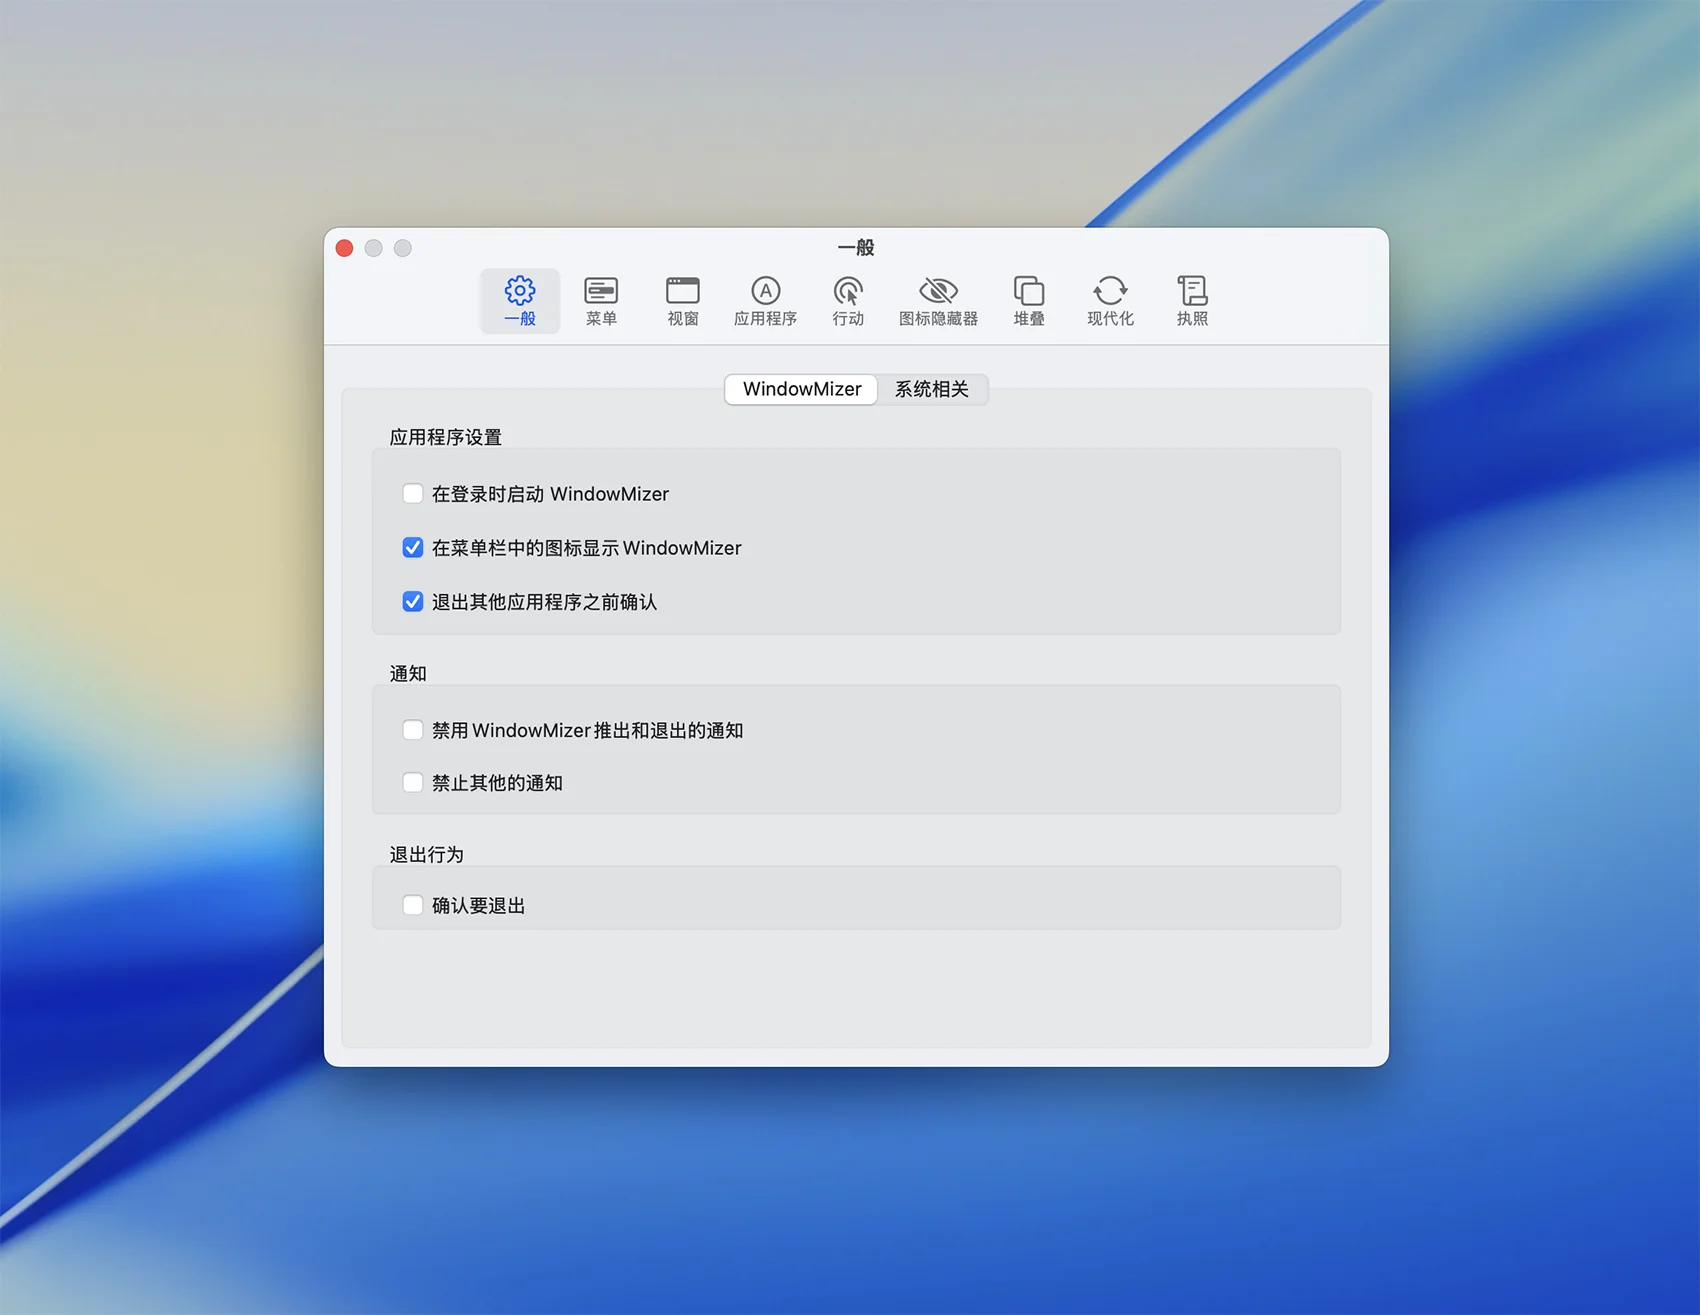Open the 图标隐藏器 icon hider pane
Image resolution: width=1700 pixels, height=1315 pixels.
click(938, 301)
